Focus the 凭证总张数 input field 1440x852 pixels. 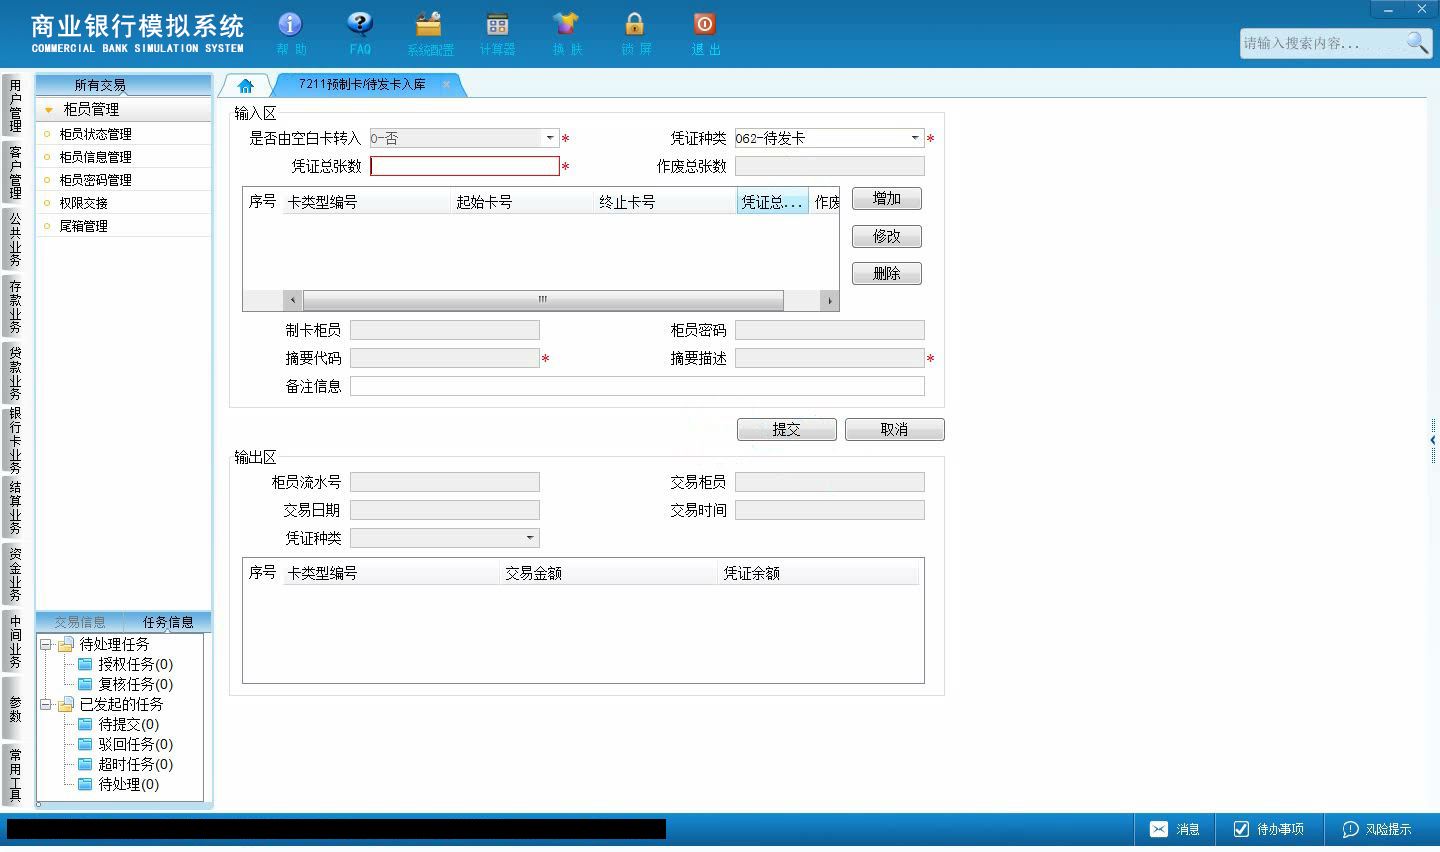point(465,166)
